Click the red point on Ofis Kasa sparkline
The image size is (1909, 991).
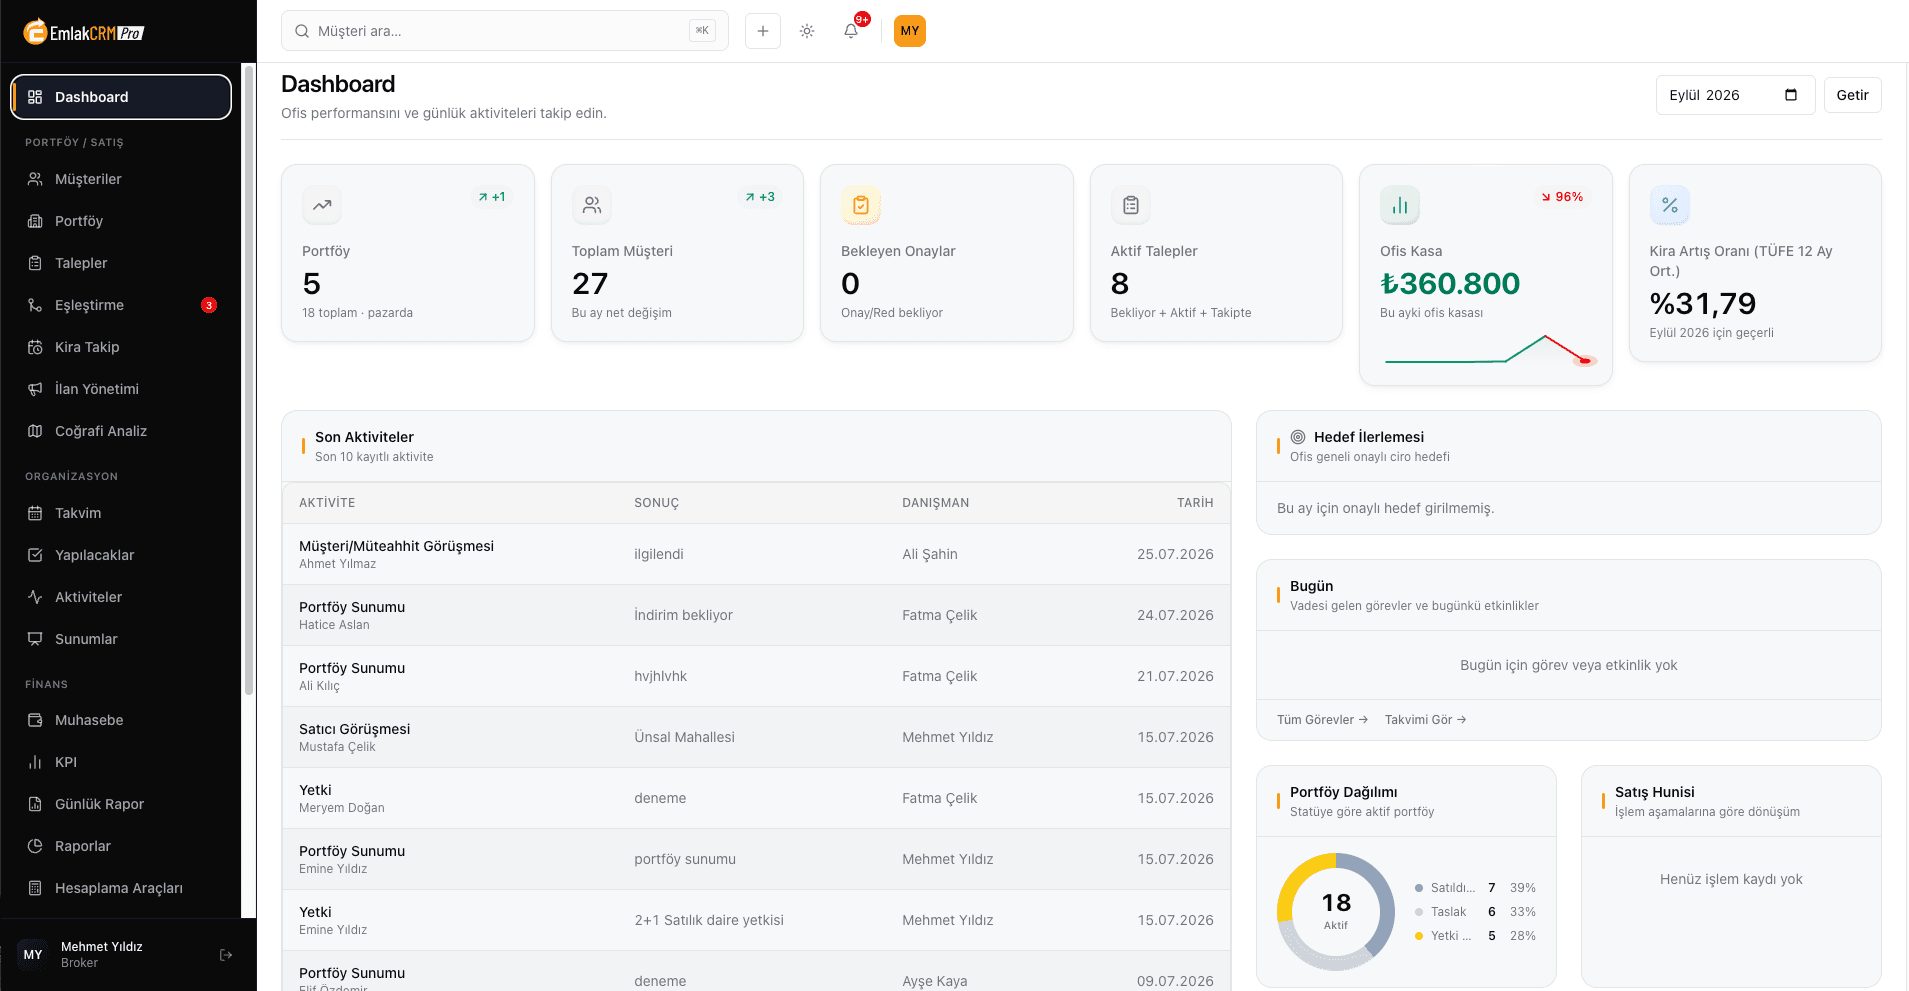(1585, 360)
